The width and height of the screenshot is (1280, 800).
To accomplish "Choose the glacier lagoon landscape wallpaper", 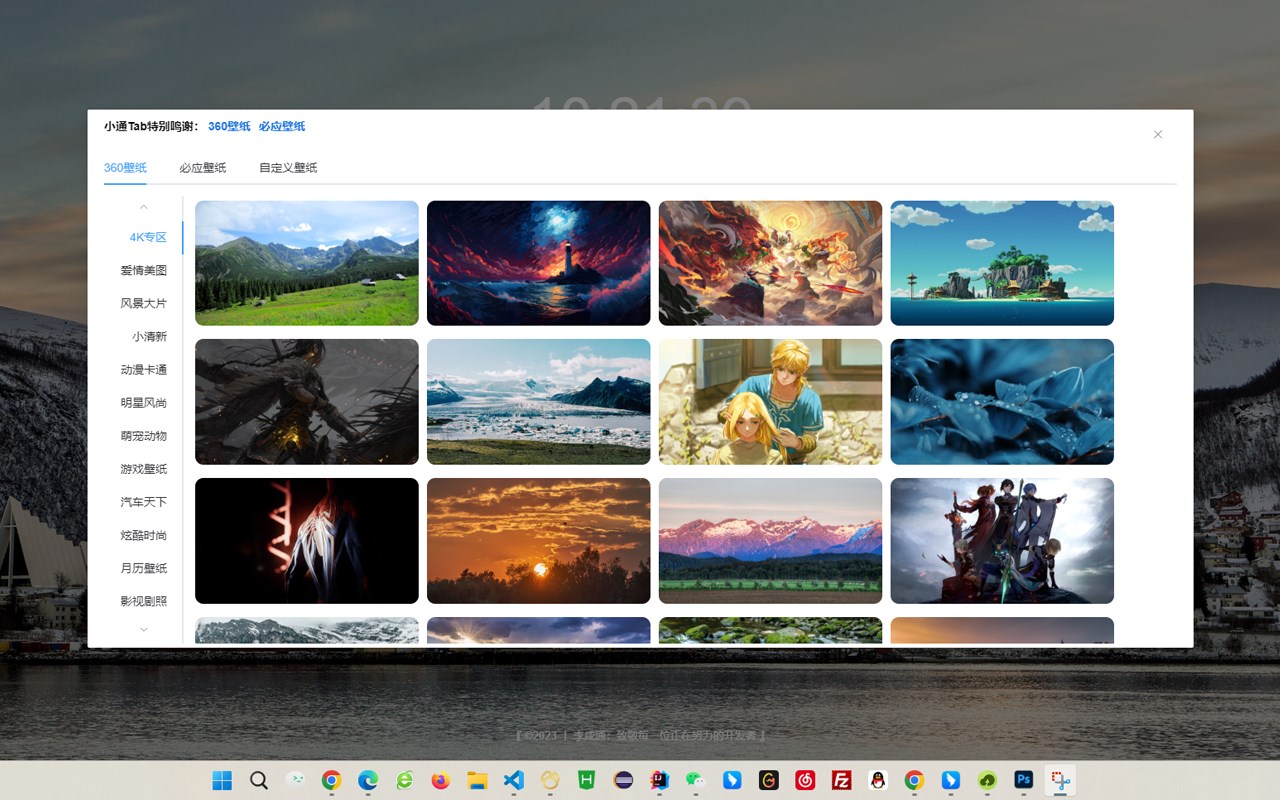I will click(539, 402).
